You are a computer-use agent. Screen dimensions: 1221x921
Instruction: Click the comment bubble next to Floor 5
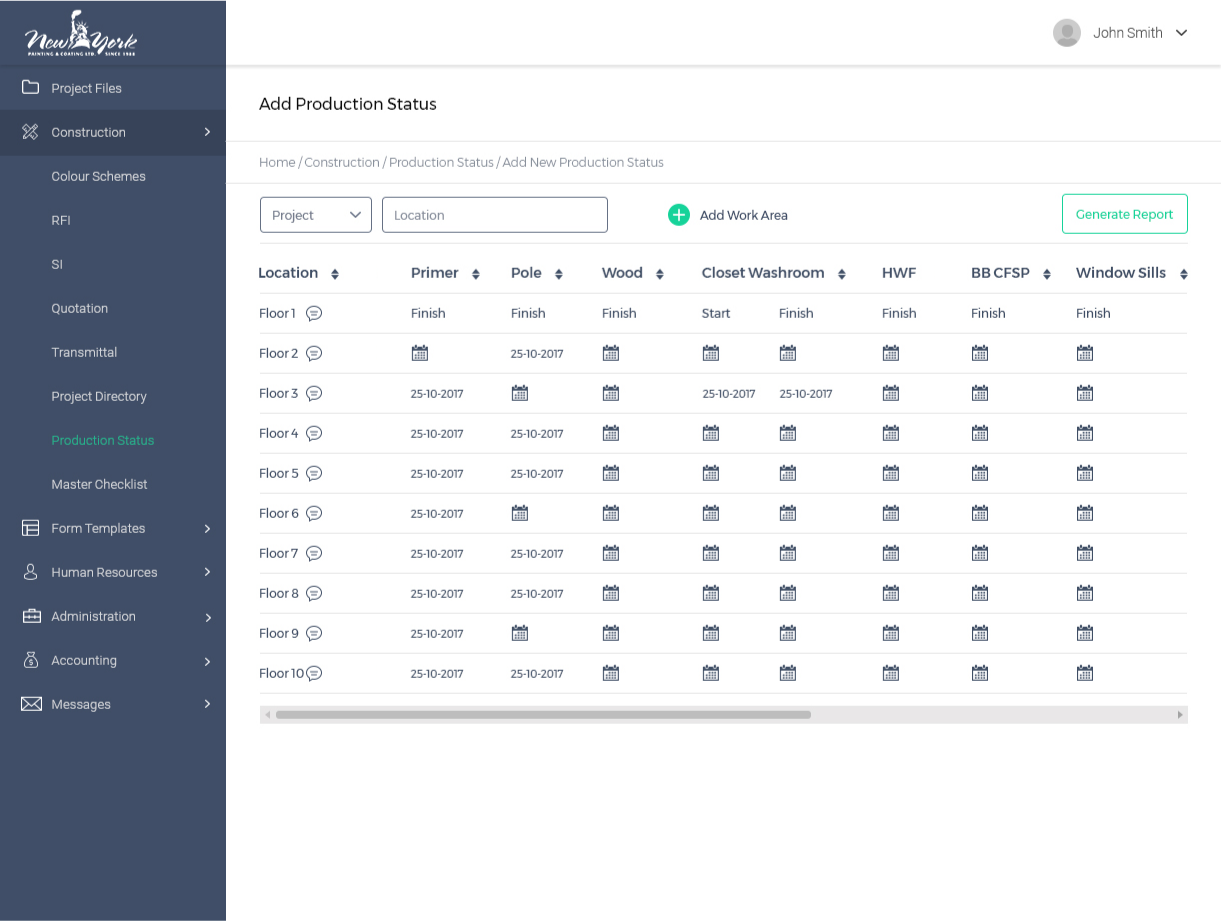click(x=315, y=473)
